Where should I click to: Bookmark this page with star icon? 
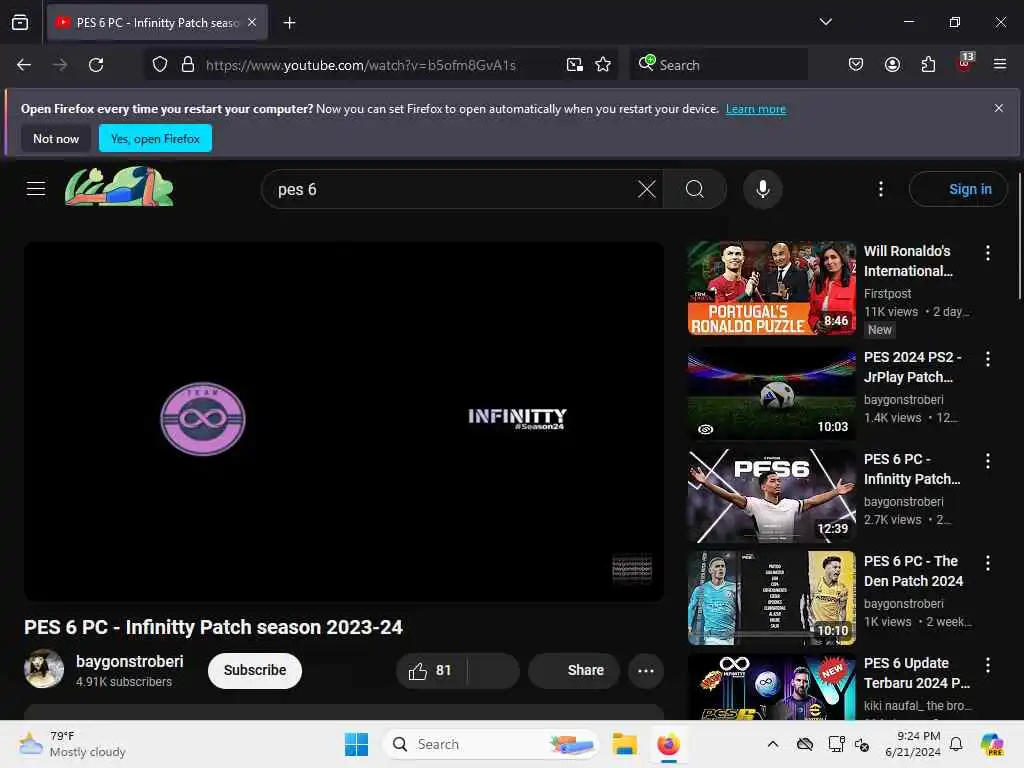coord(603,65)
